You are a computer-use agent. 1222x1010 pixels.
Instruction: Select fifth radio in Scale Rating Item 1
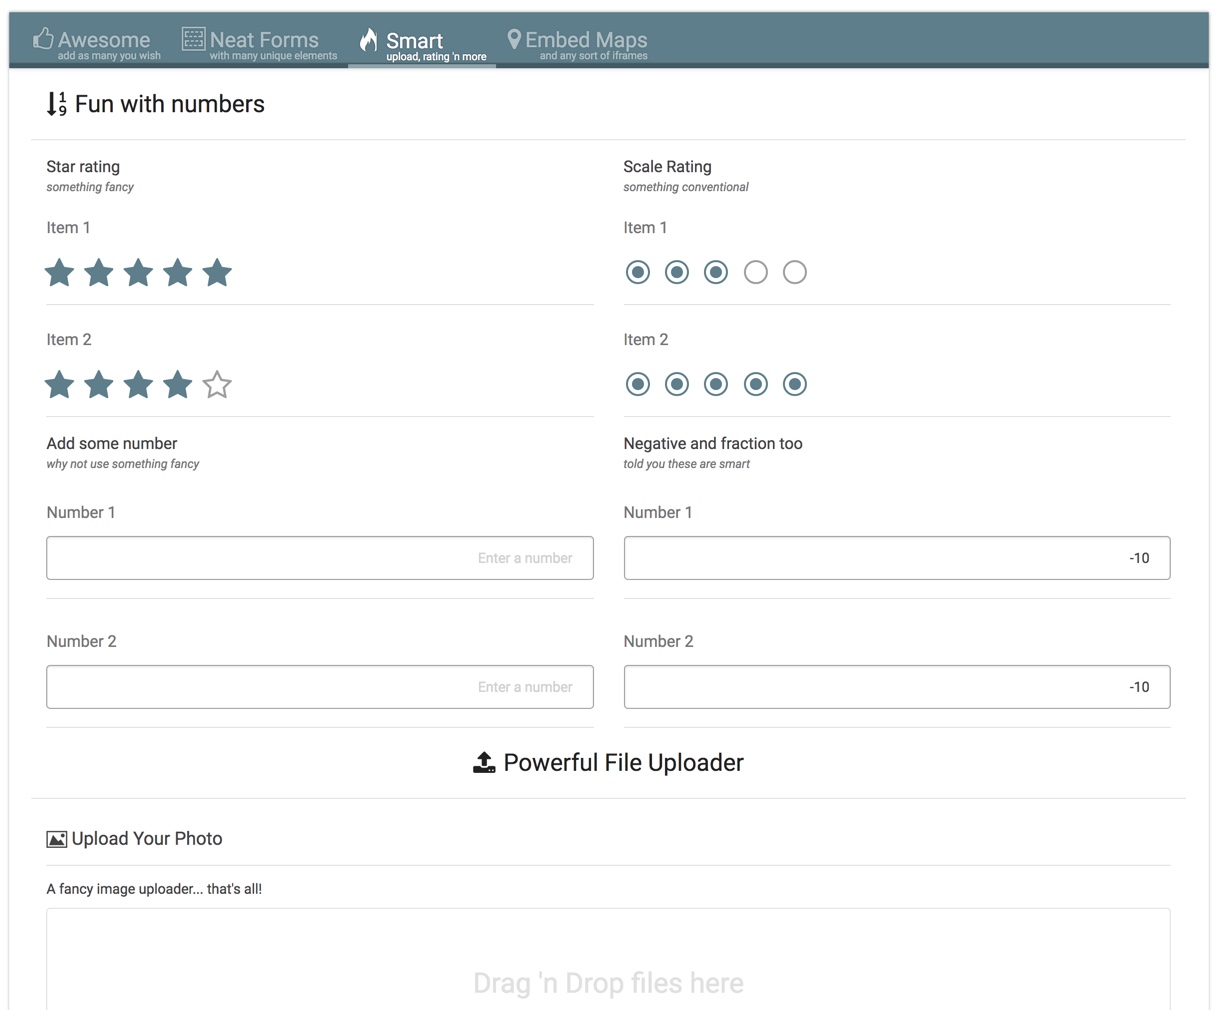tap(795, 272)
